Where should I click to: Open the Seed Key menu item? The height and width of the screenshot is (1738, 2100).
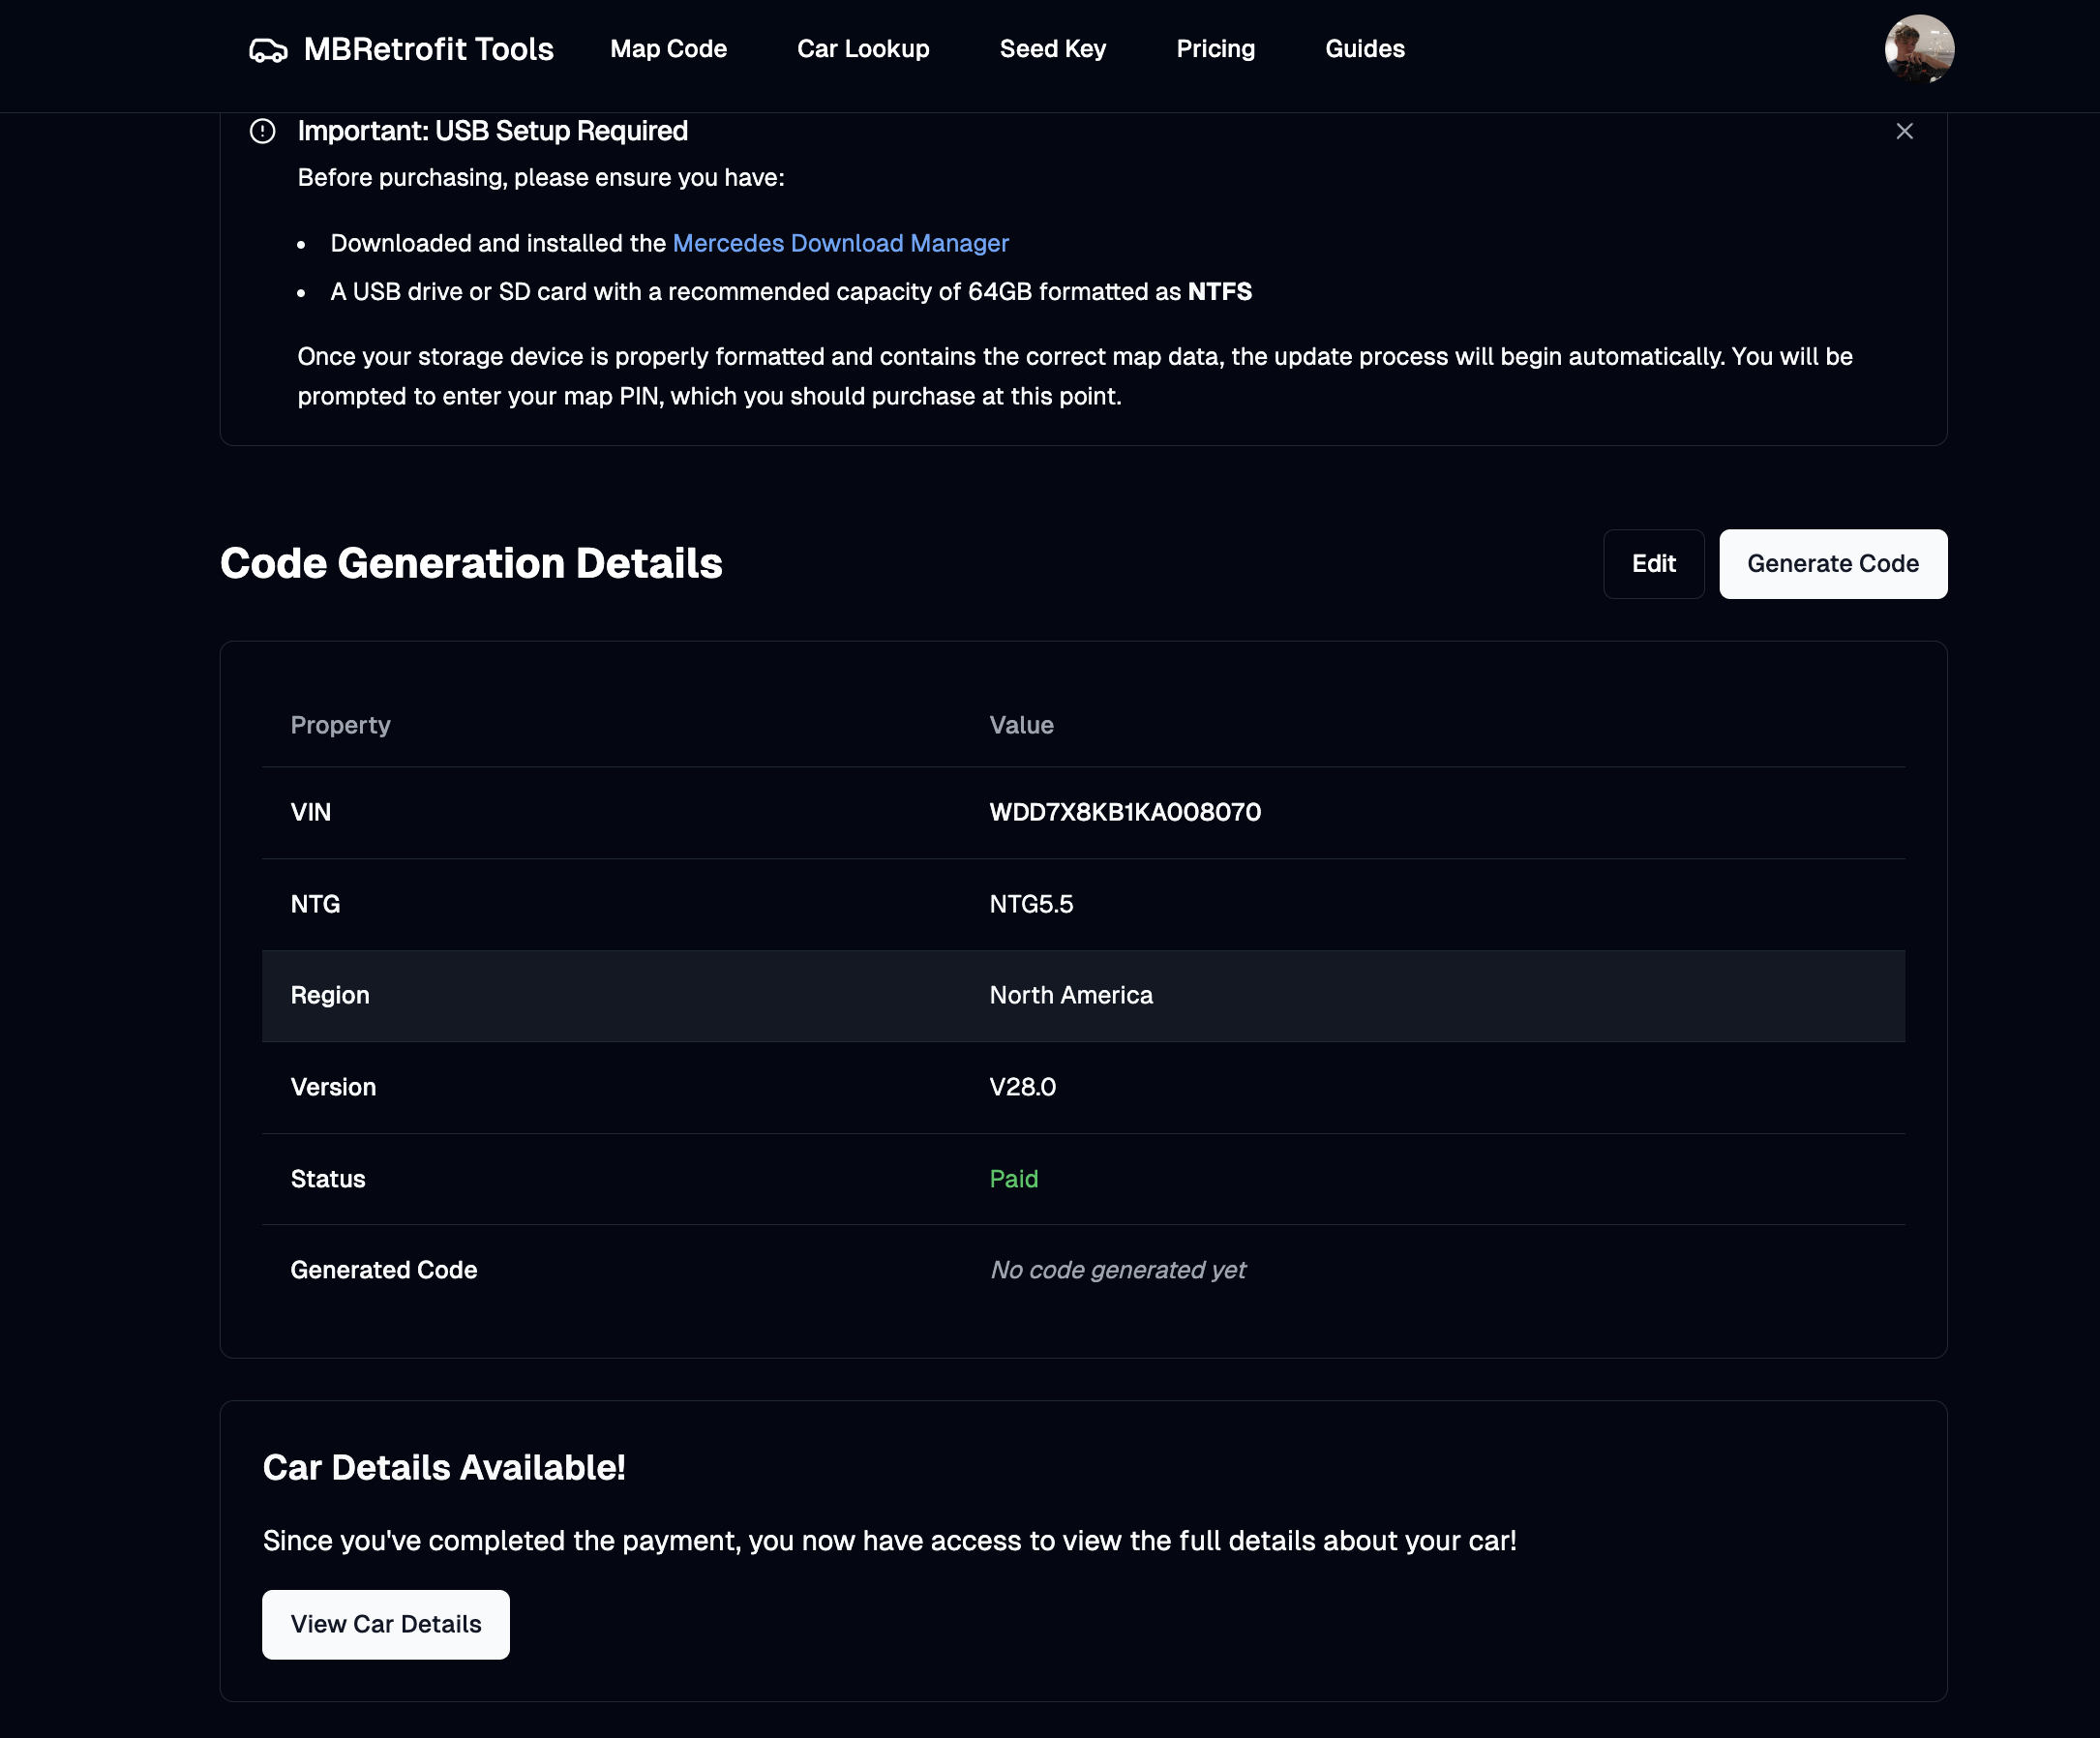click(x=1052, y=49)
